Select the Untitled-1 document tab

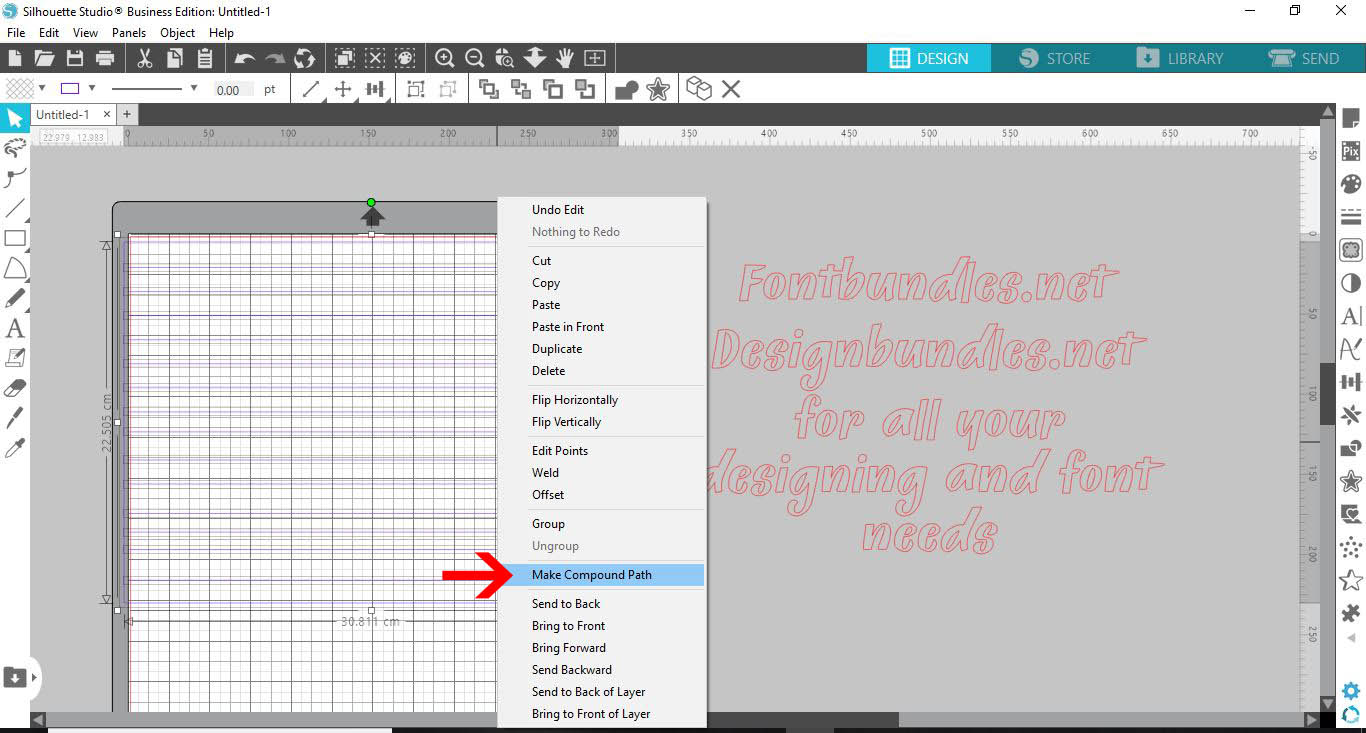pos(63,115)
